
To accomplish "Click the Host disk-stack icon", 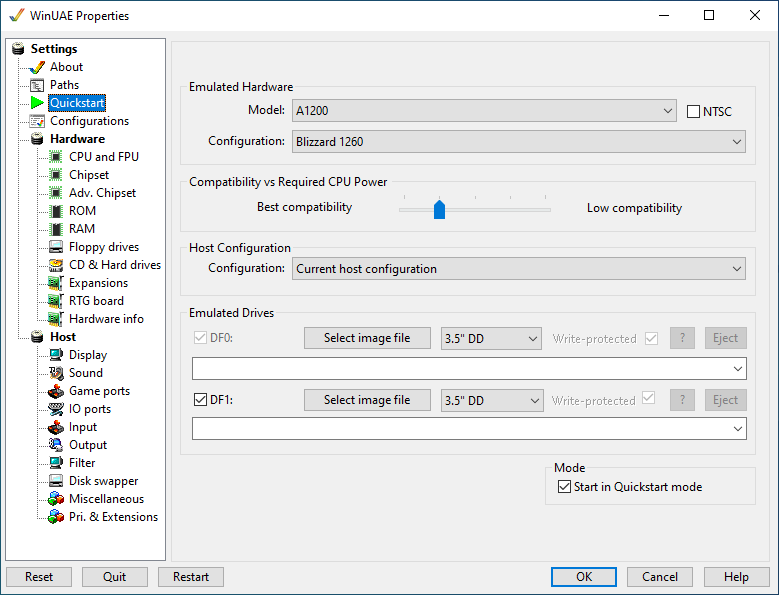I will (x=37, y=337).
